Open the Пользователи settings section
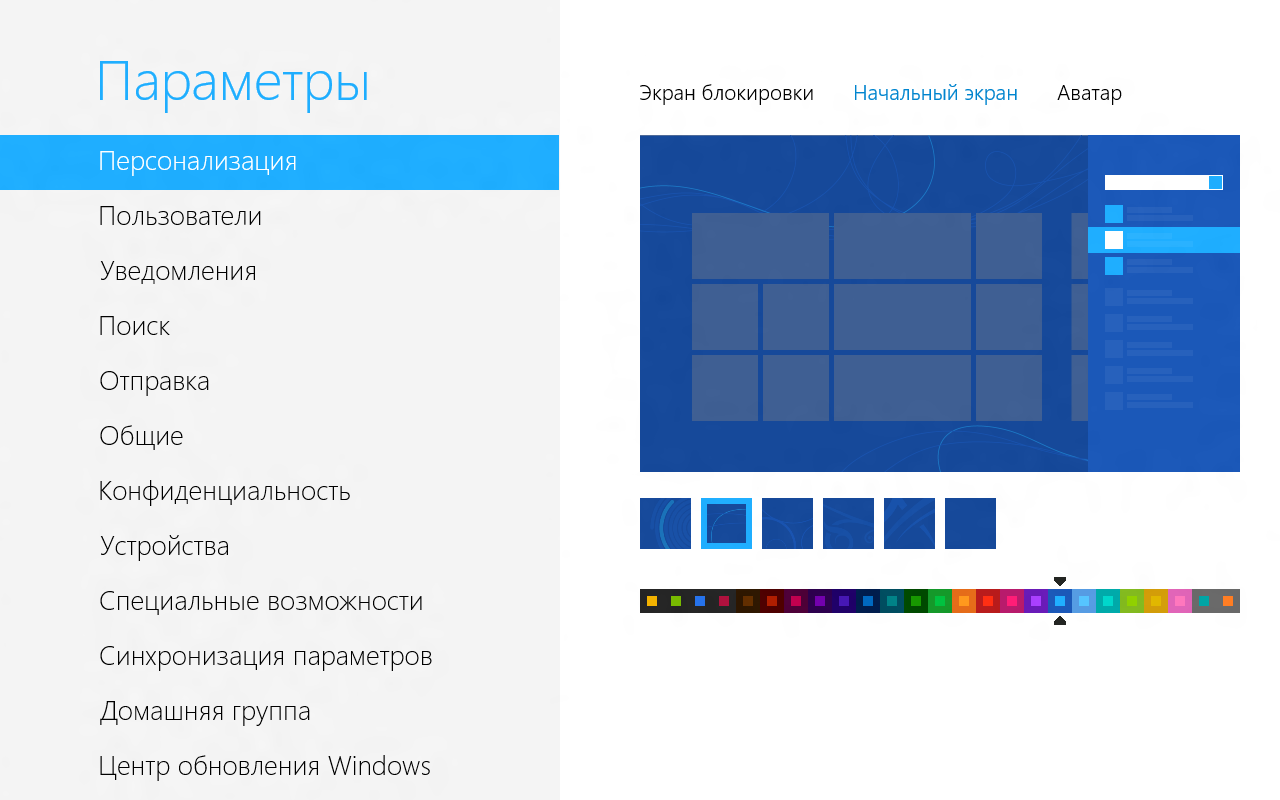 coord(180,217)
